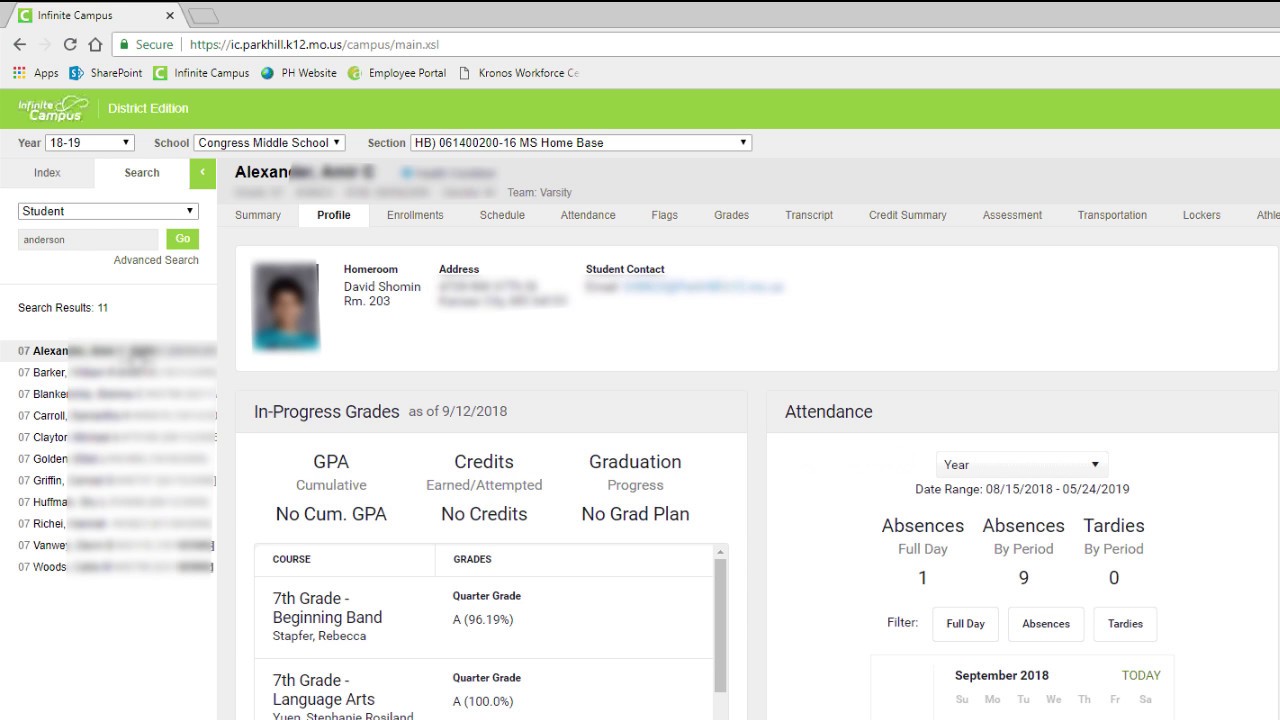Open the Summary tab
1280x720 pixels.
point(258,215)
